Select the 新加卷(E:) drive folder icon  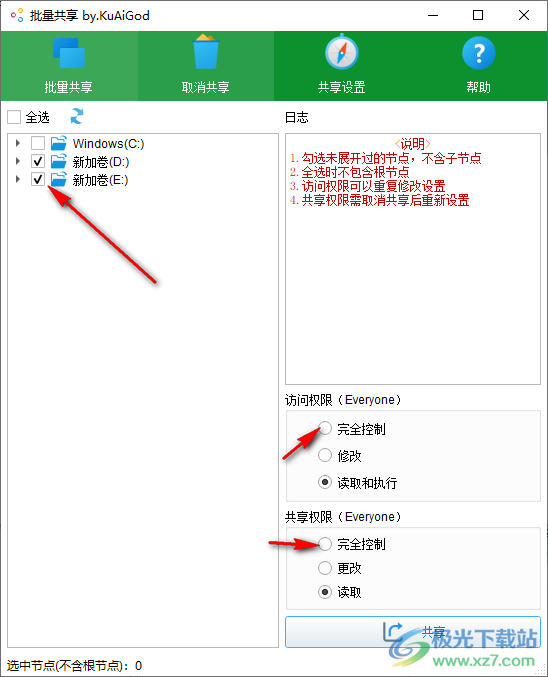[x=58, y=179]
